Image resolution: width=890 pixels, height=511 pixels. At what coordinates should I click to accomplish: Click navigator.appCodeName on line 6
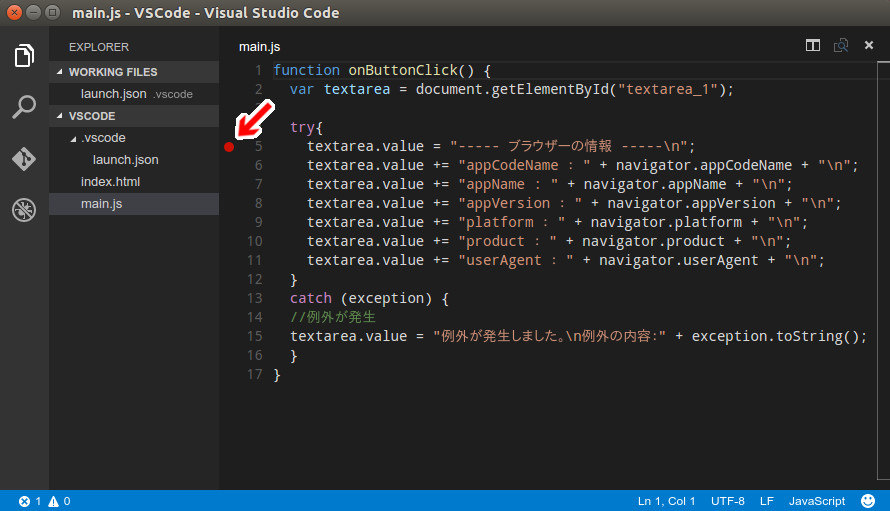coord(704,165)
